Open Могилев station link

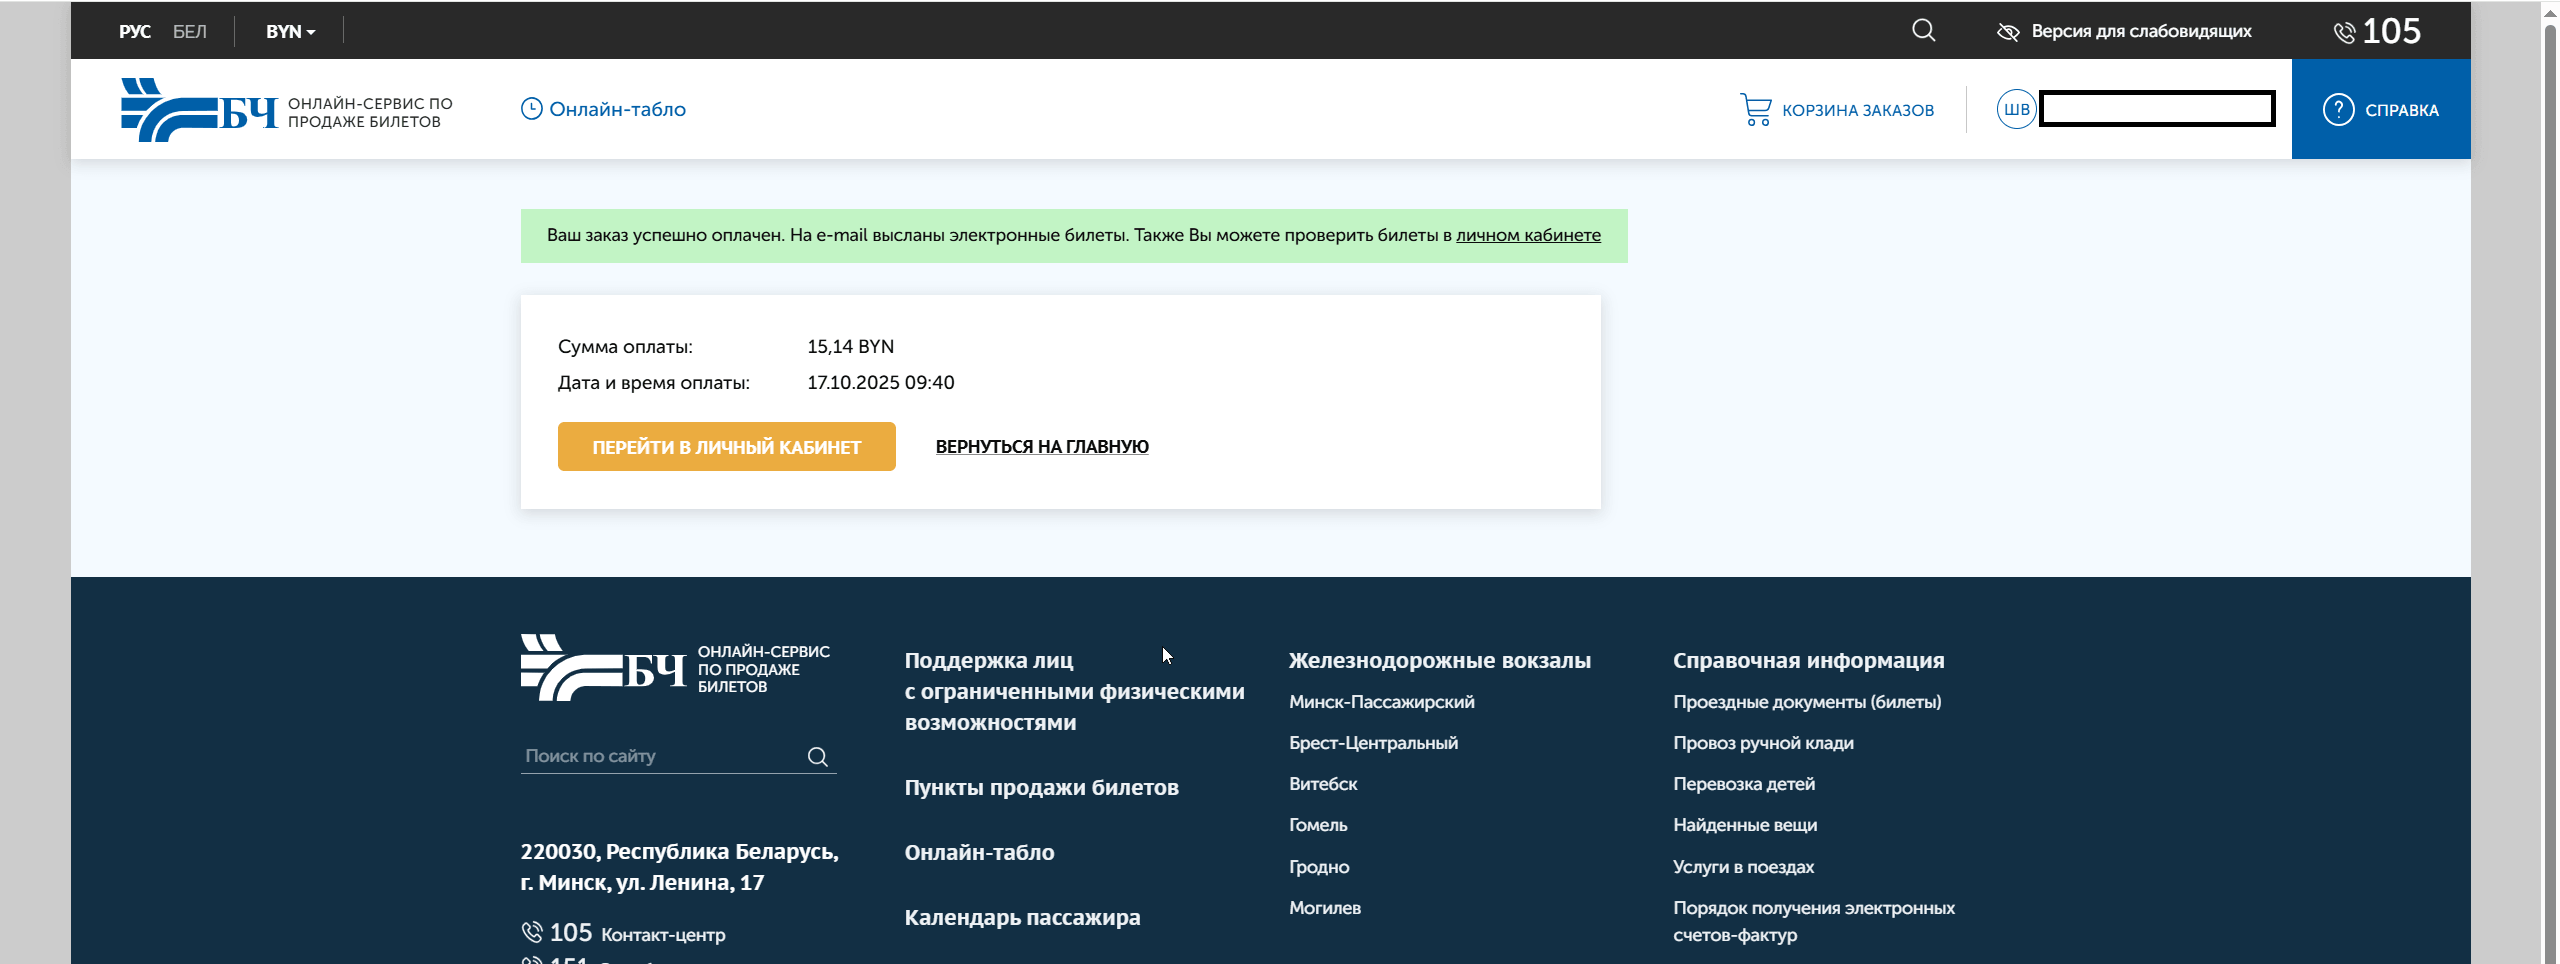pyautogui.click(x=1325, y=908)
